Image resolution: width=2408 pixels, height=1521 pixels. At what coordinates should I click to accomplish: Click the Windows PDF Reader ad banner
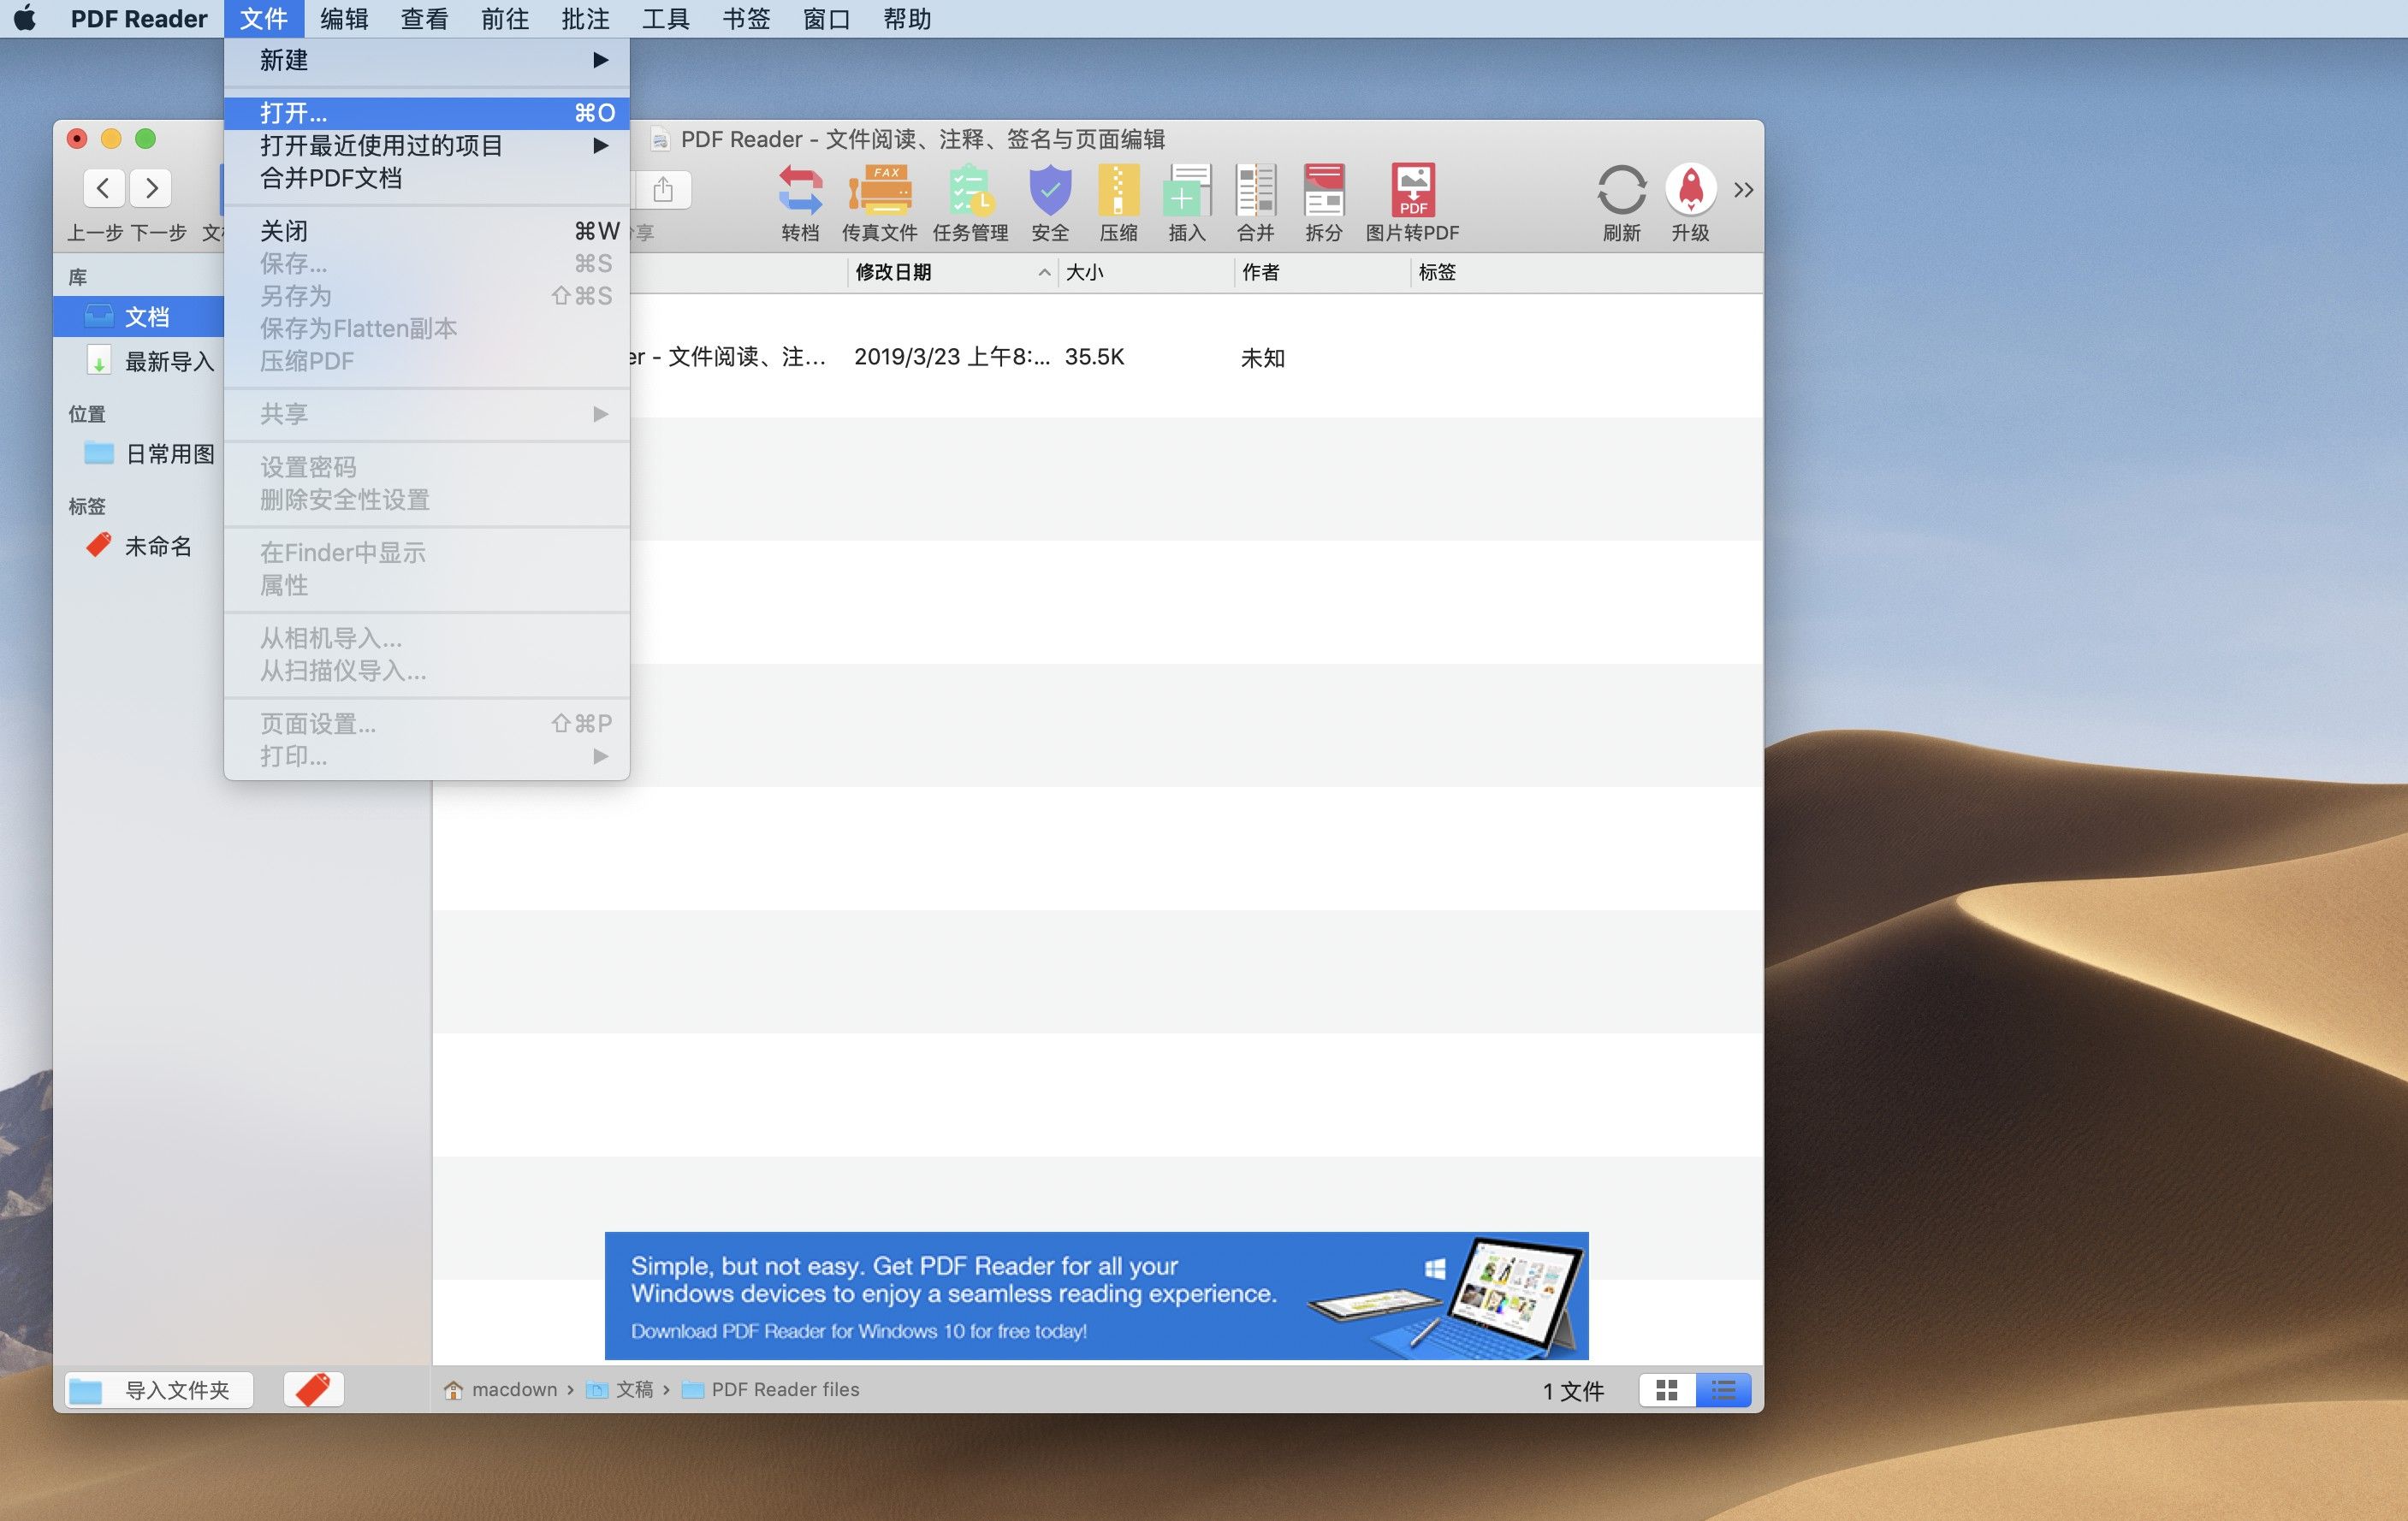[1096, 1295]
